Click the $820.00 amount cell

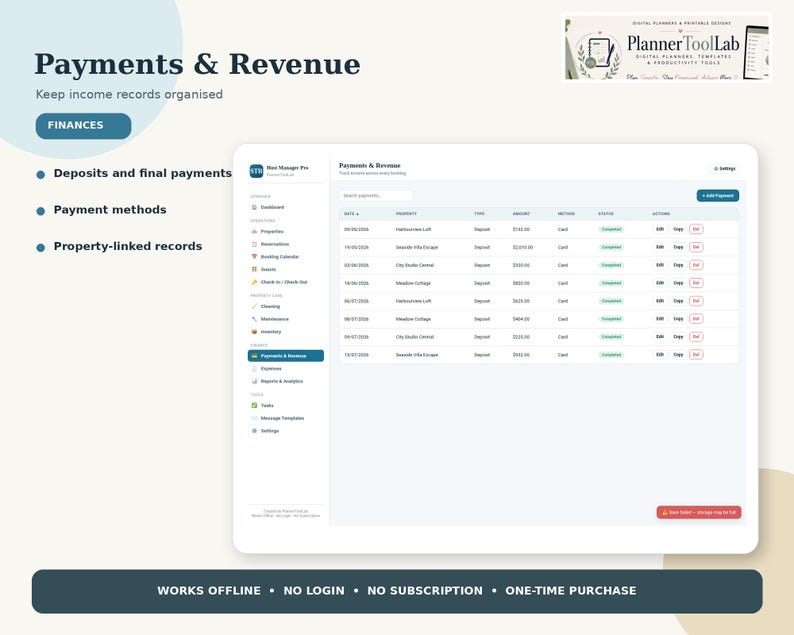[521, 284]
